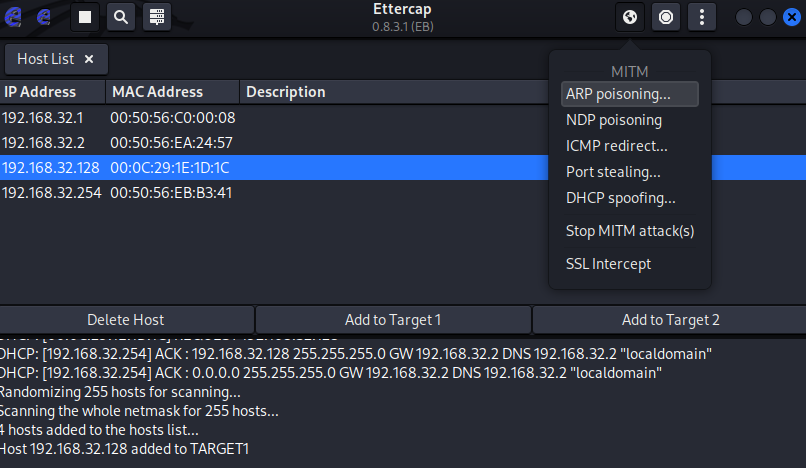
Task: Close the Host List tab
Action: click(x=89, y=59)
